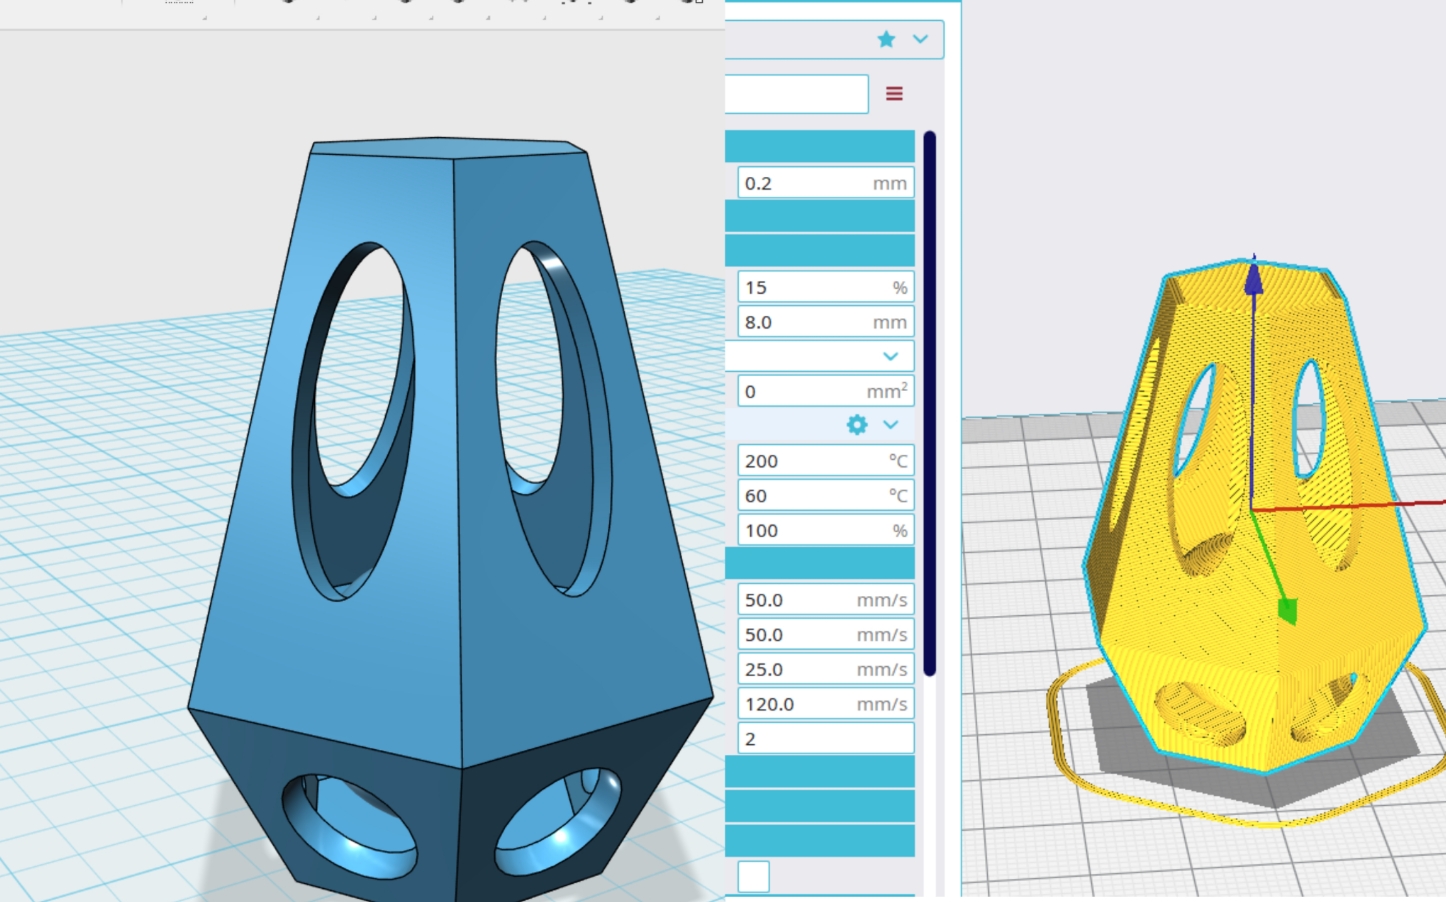This screenshot has width=1446, height=902.
Task: Edit the 100 % value field
Action: tap(826, 530)
